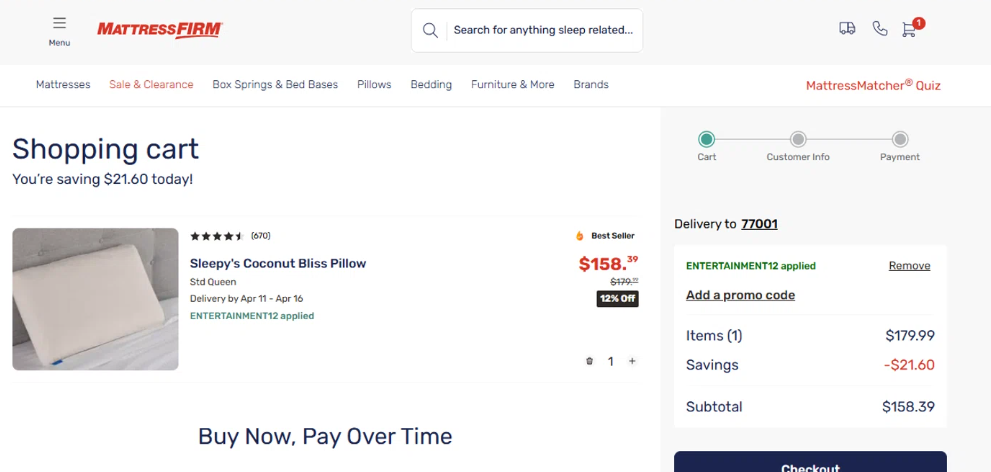Viewport: 991px width, 472px height.
Task: Click 'Std Queen' size text
Action: (213, 282)
